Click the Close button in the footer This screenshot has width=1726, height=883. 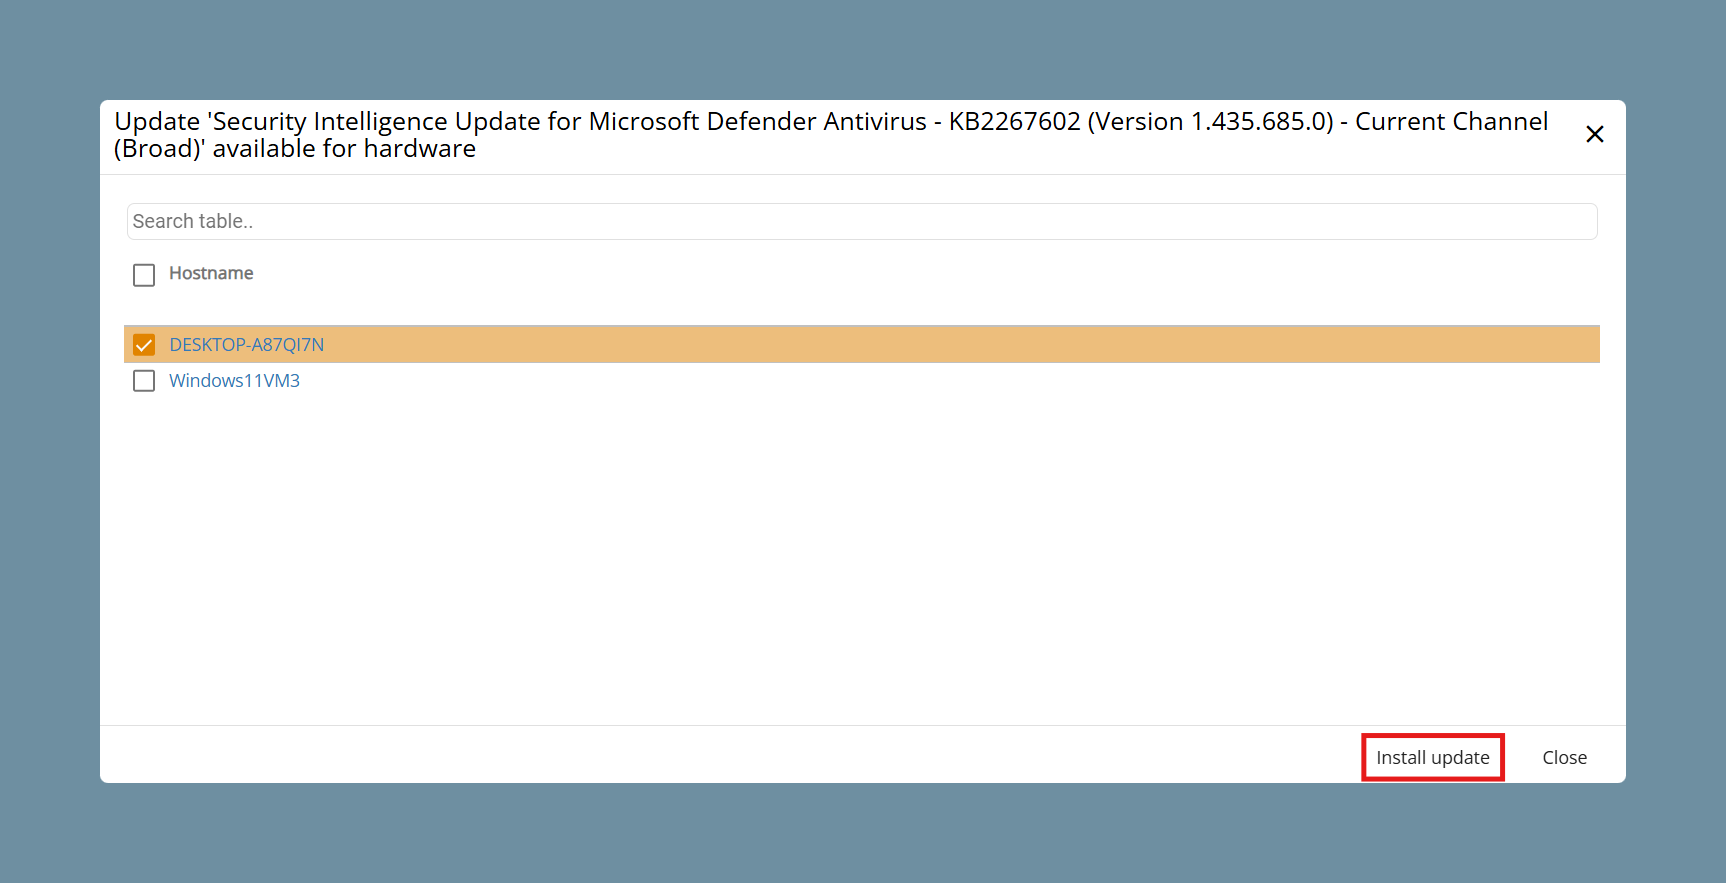pos(1565,757)
